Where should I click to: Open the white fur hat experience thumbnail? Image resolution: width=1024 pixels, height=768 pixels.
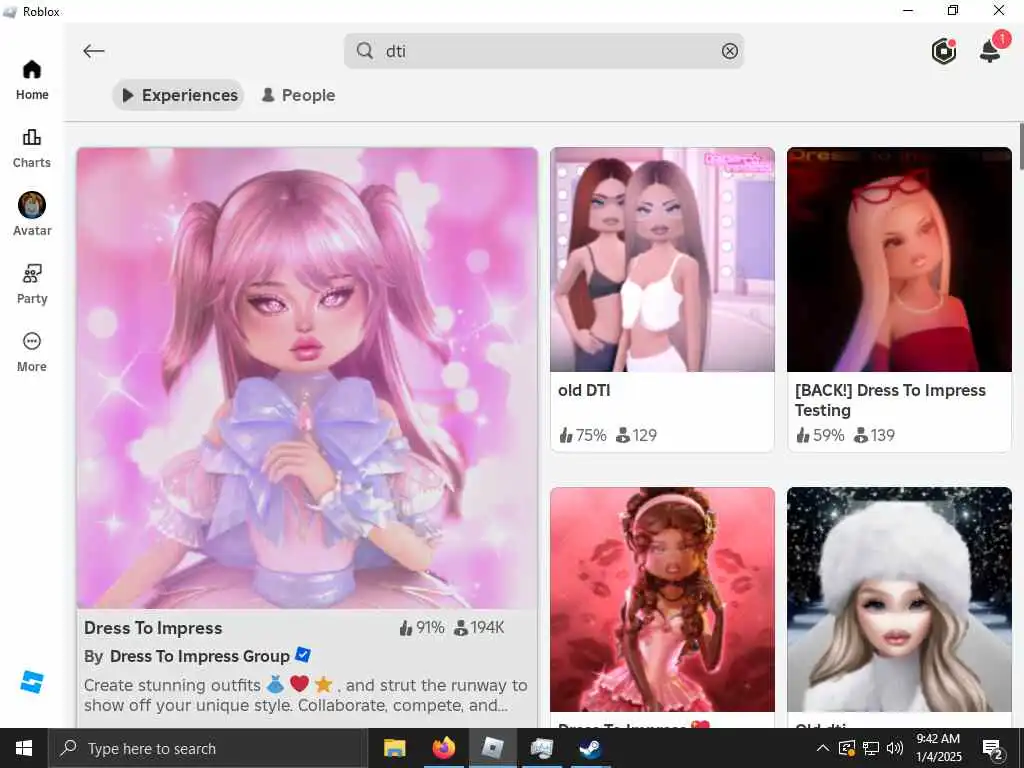pos(899,600)
